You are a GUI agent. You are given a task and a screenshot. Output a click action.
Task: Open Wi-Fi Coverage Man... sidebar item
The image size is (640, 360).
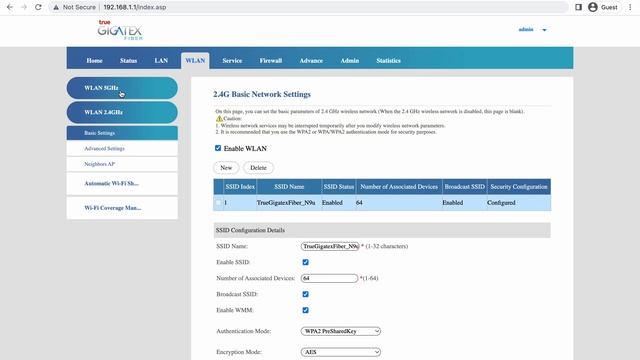(122, 208)
